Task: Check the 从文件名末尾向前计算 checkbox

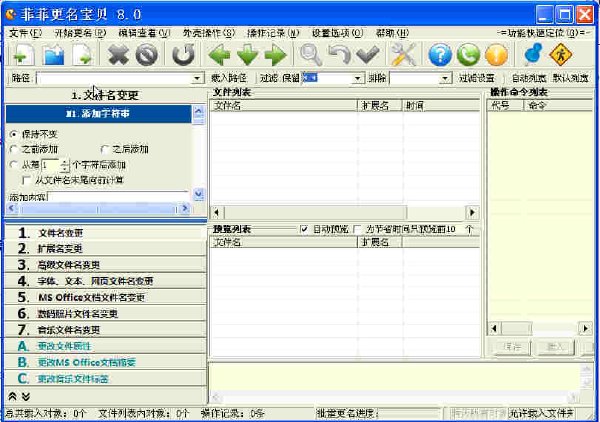Action: point(26,180)
